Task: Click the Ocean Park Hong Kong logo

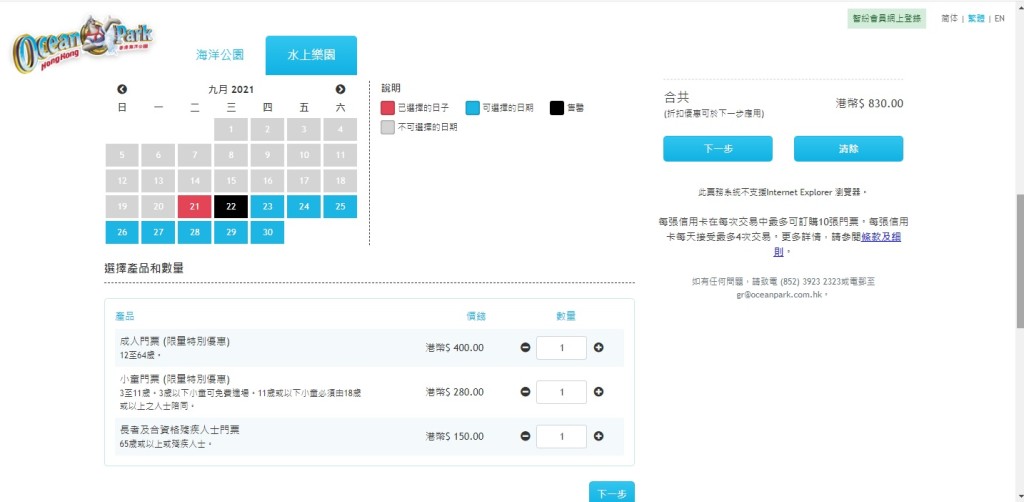Action: coord(82,44)
